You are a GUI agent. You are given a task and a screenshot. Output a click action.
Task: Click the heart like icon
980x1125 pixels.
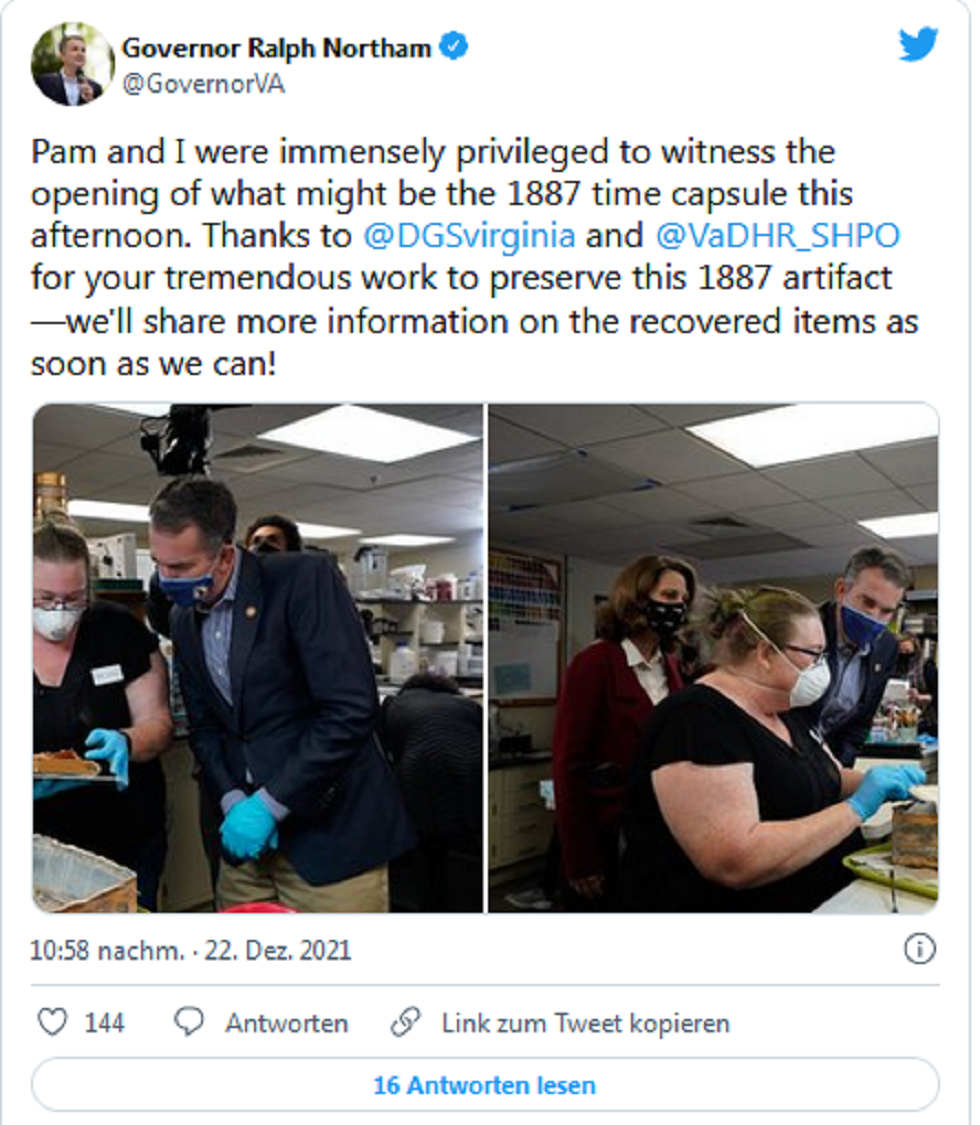coord(52,1022)
